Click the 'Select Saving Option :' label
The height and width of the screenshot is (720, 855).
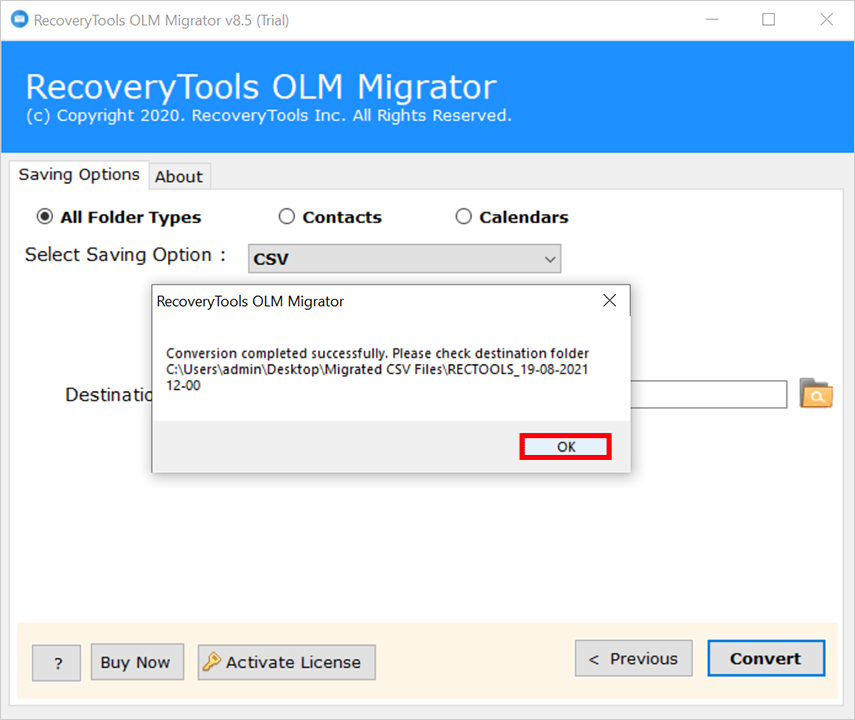[x=125, y=255]
